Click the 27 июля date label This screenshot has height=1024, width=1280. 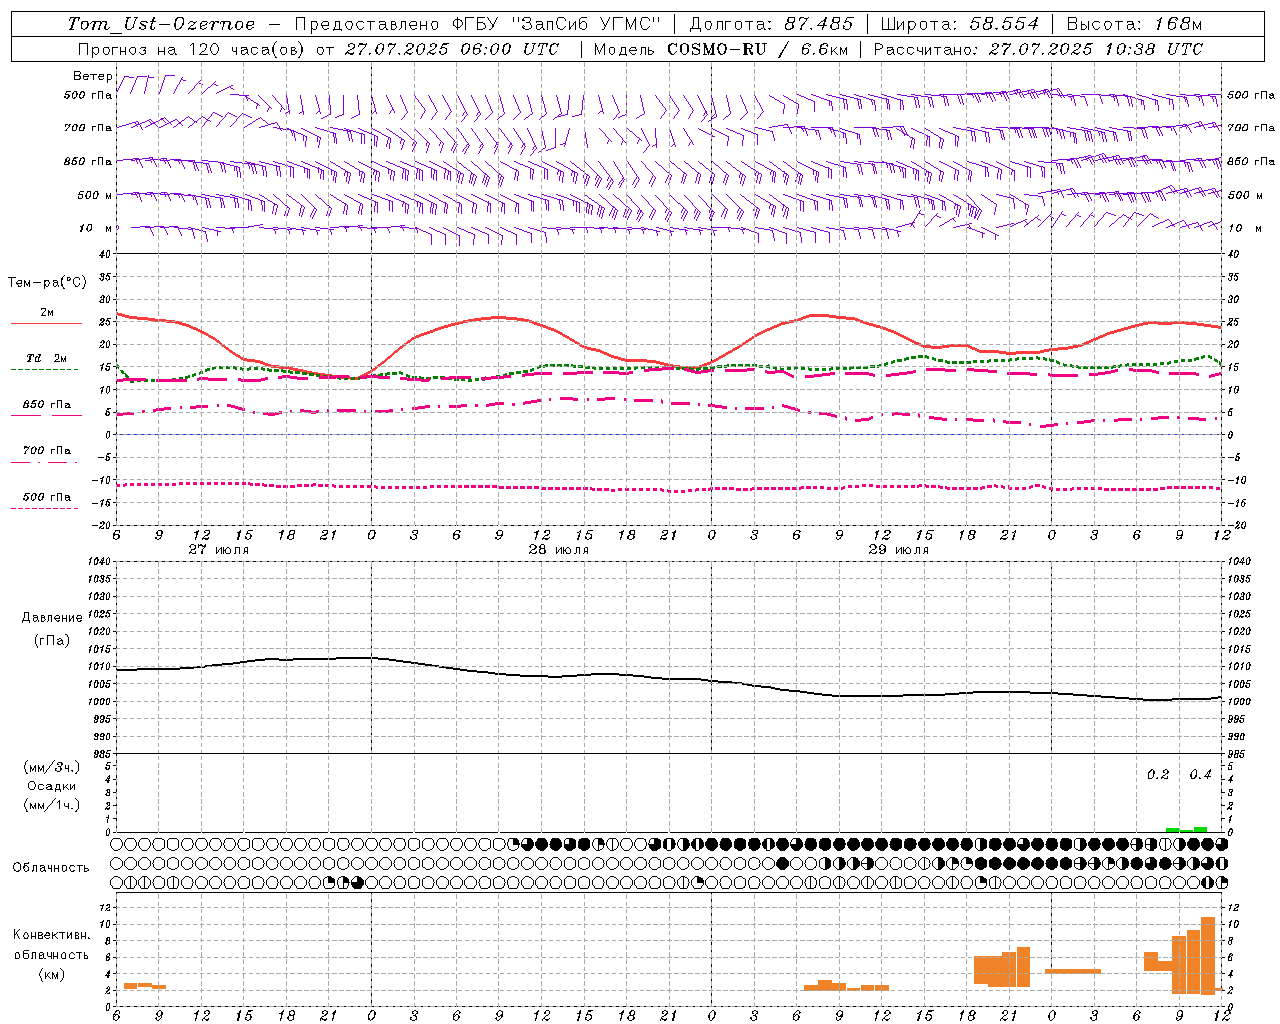coord(219,550)
